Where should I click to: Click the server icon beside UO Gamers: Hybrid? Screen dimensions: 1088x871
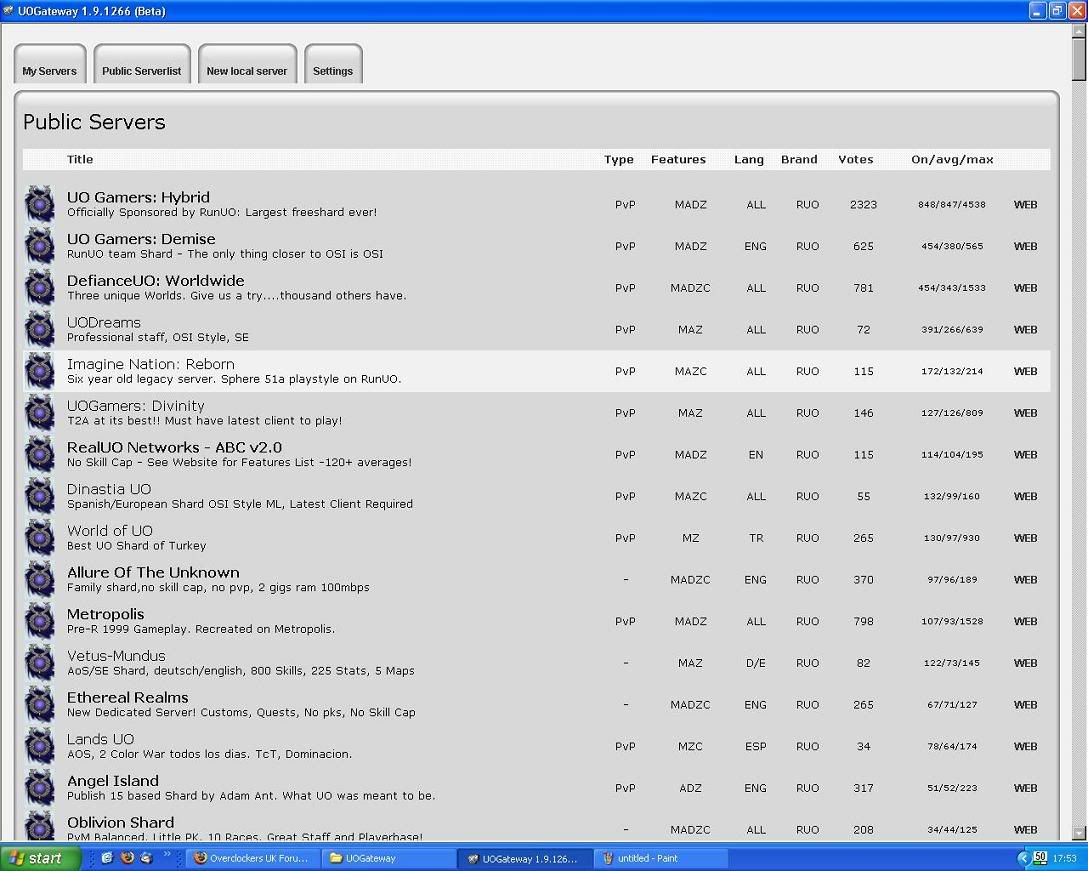coord(40,204)
